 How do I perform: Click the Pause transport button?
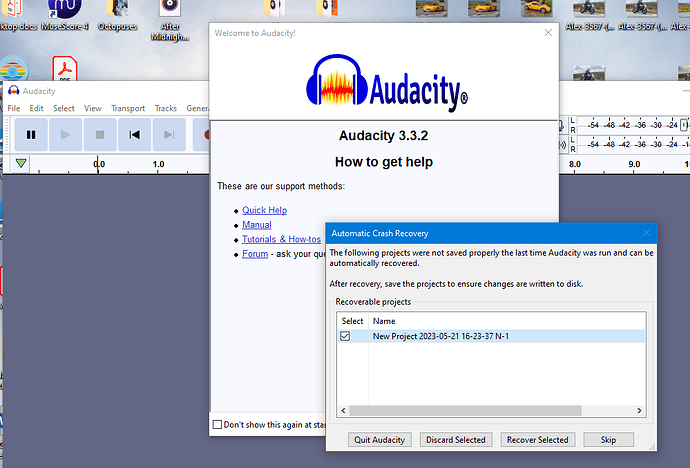click(31, 135)
